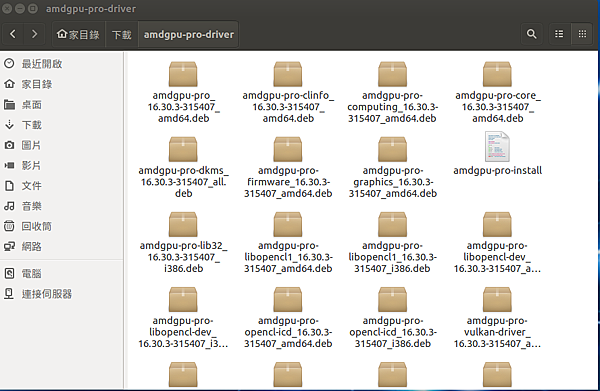Screen dimensions: 600x391
Task: Select the amdgpu-pro-graphics package icon
Action: pos(392,149)
